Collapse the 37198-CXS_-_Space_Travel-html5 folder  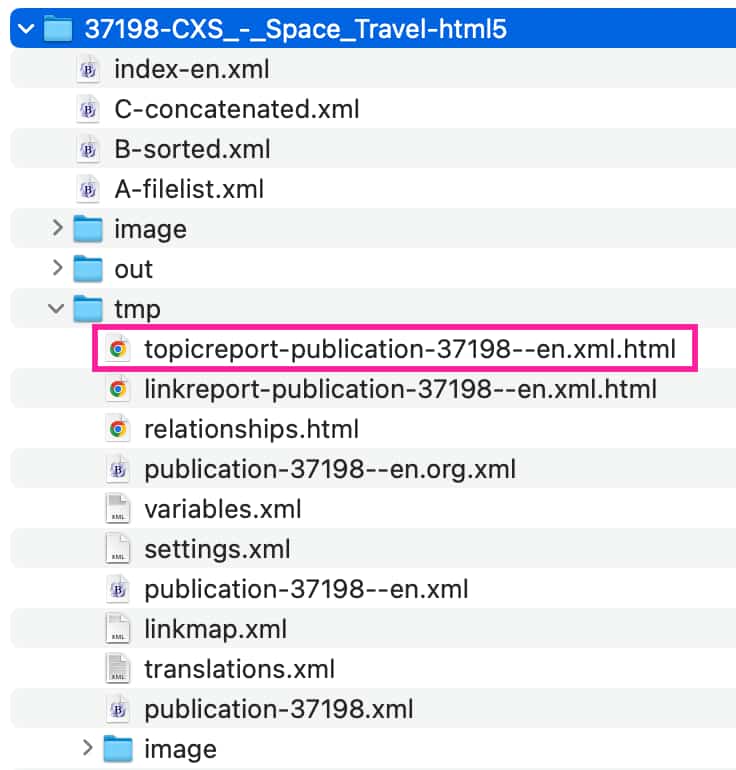coord(27,29)
